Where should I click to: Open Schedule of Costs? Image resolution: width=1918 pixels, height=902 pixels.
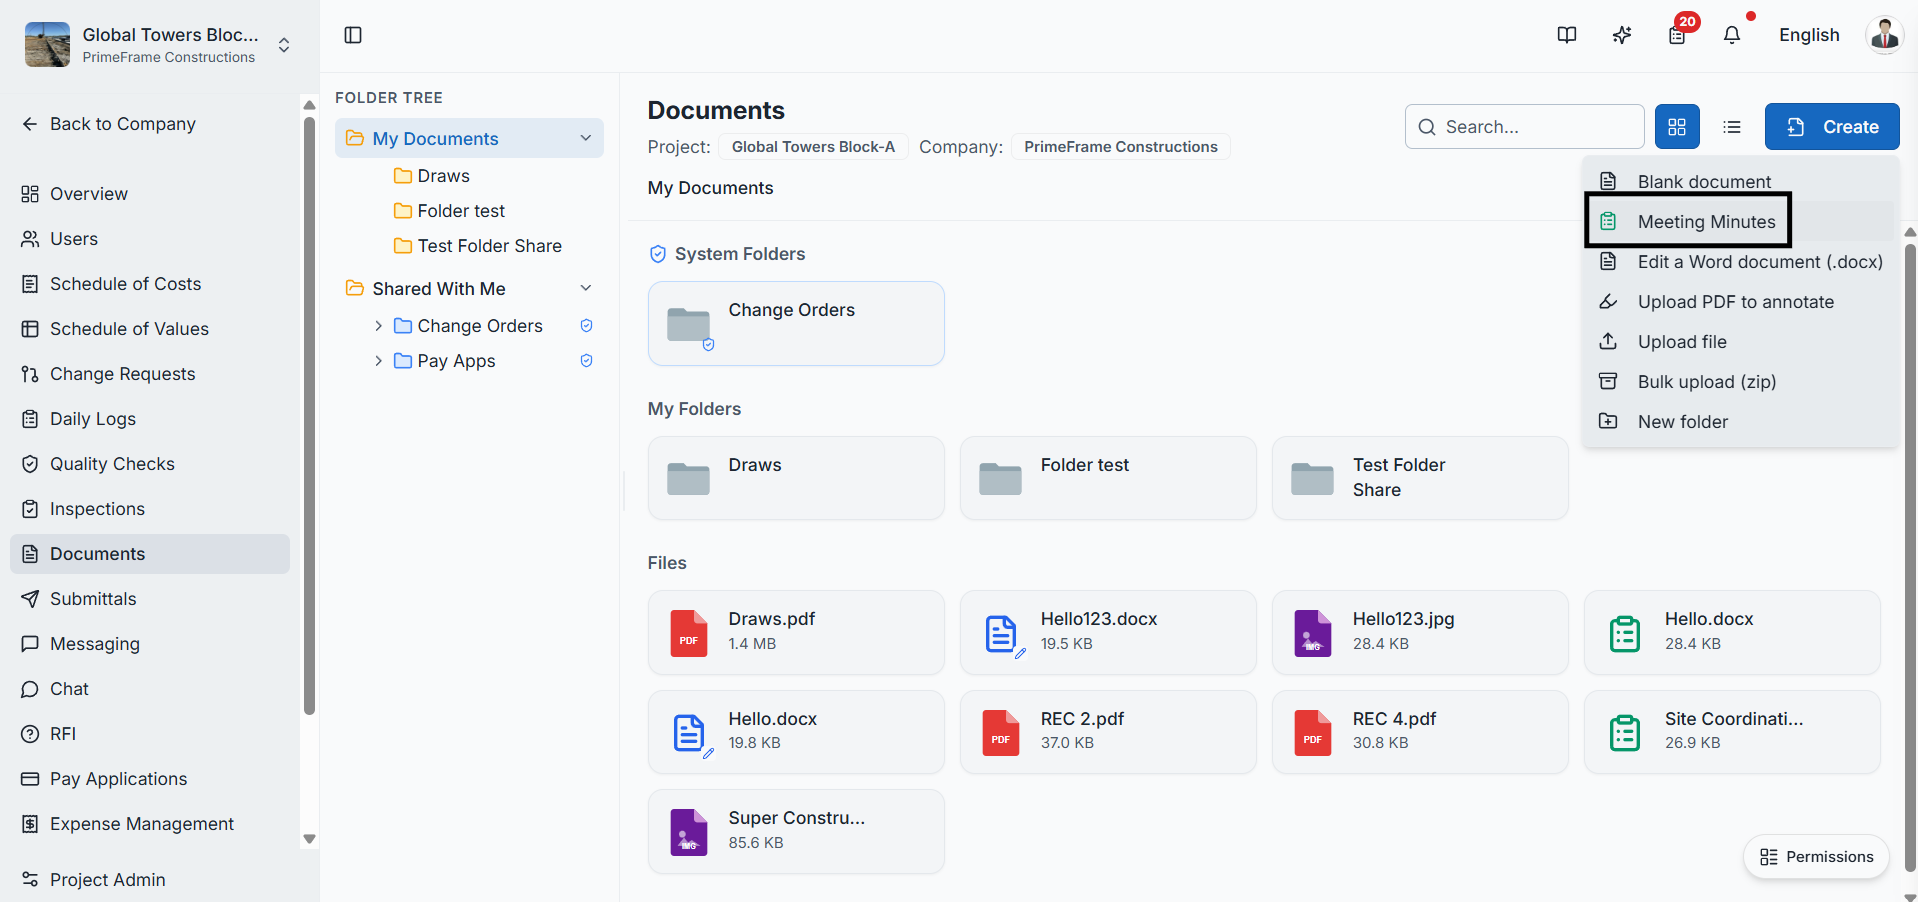pyautogui.click(x=150, y=284)
